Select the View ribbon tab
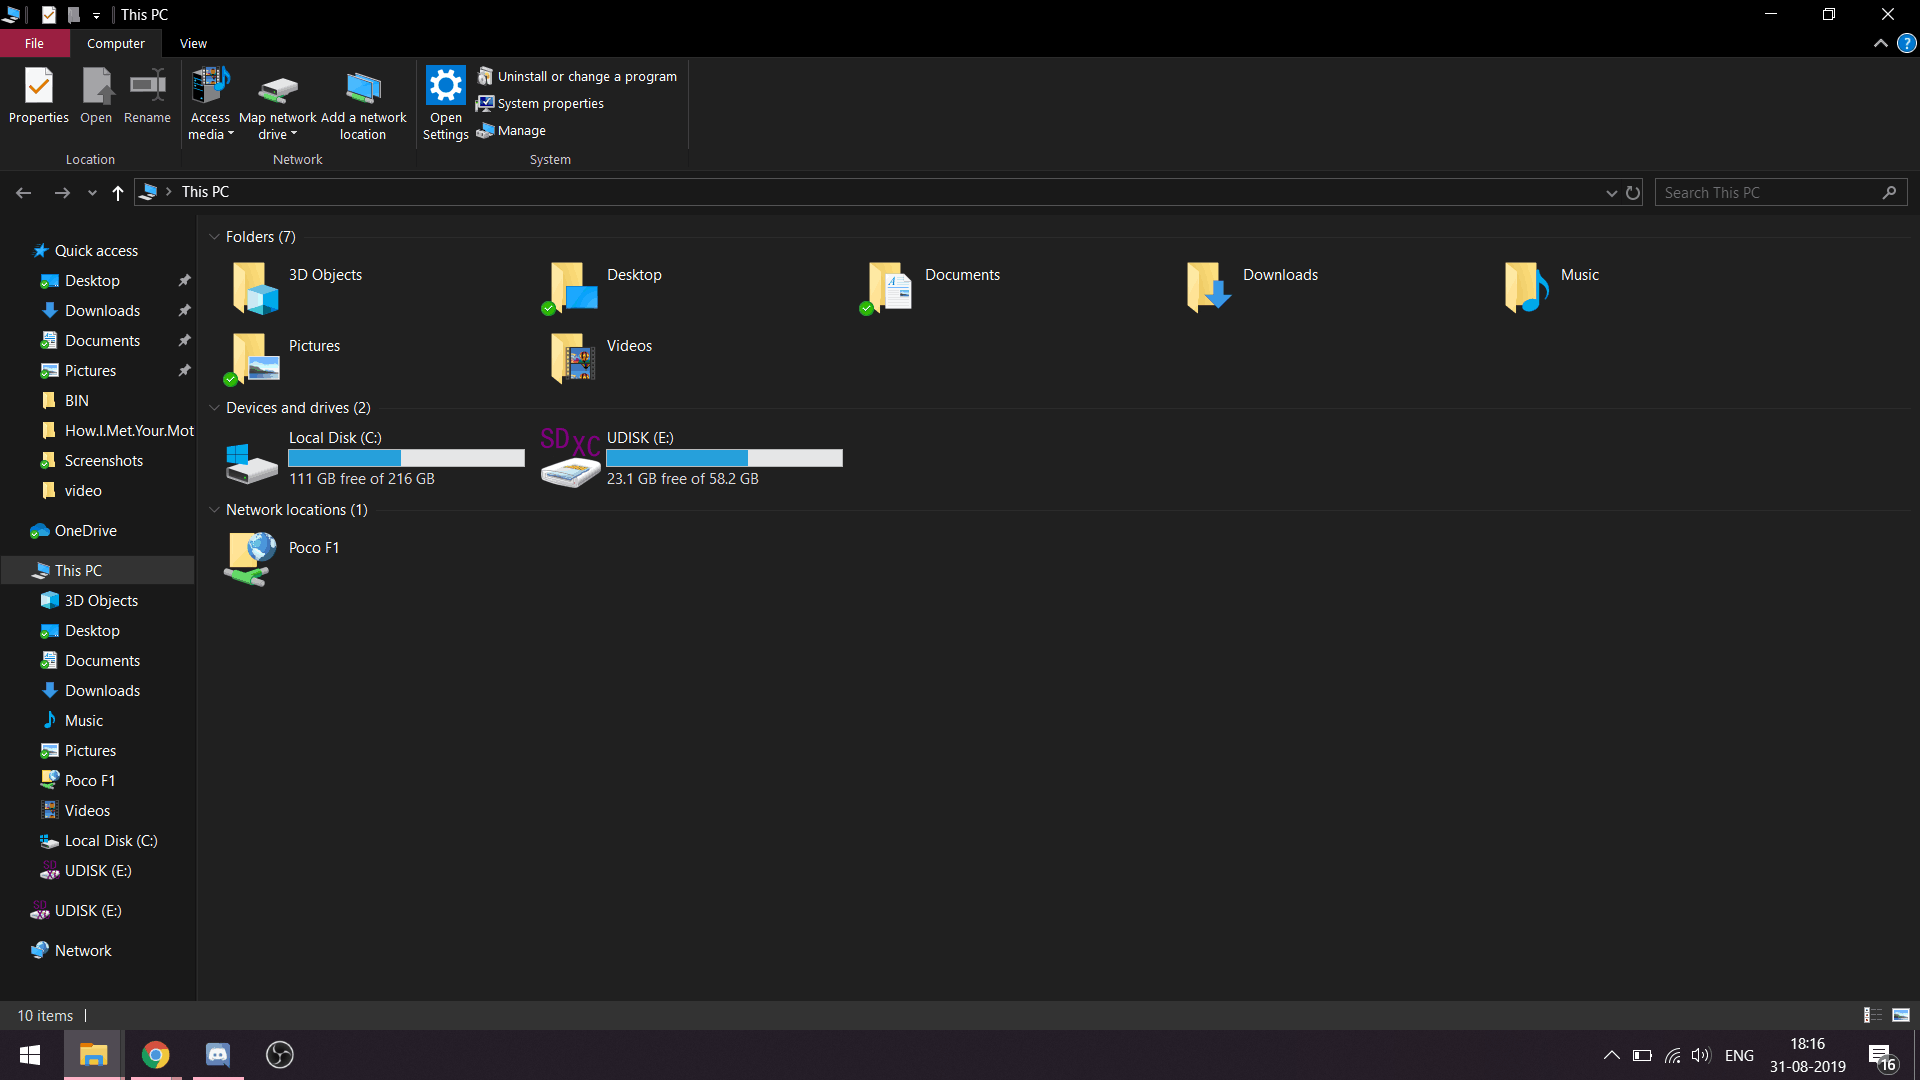Viewport: 1920px width, 1080px height. [x=193, y=44]
